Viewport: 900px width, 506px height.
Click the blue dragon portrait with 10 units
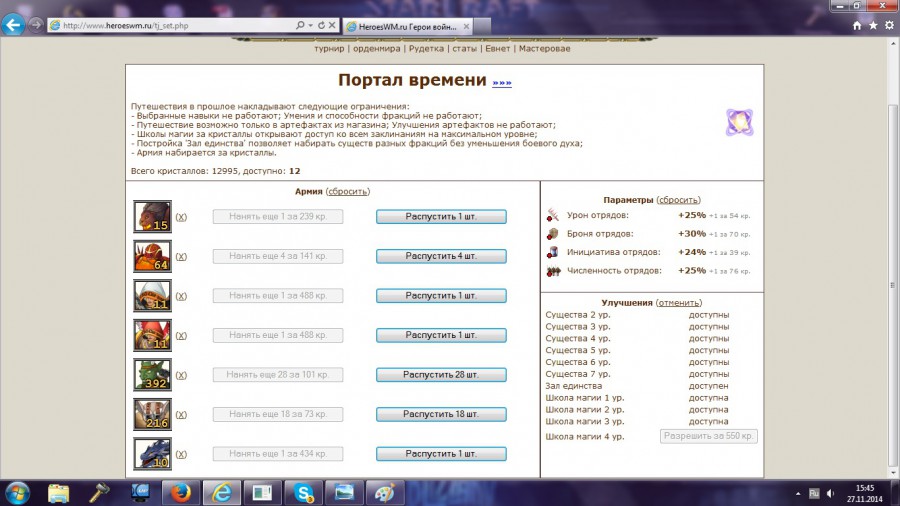click(152, 454)
